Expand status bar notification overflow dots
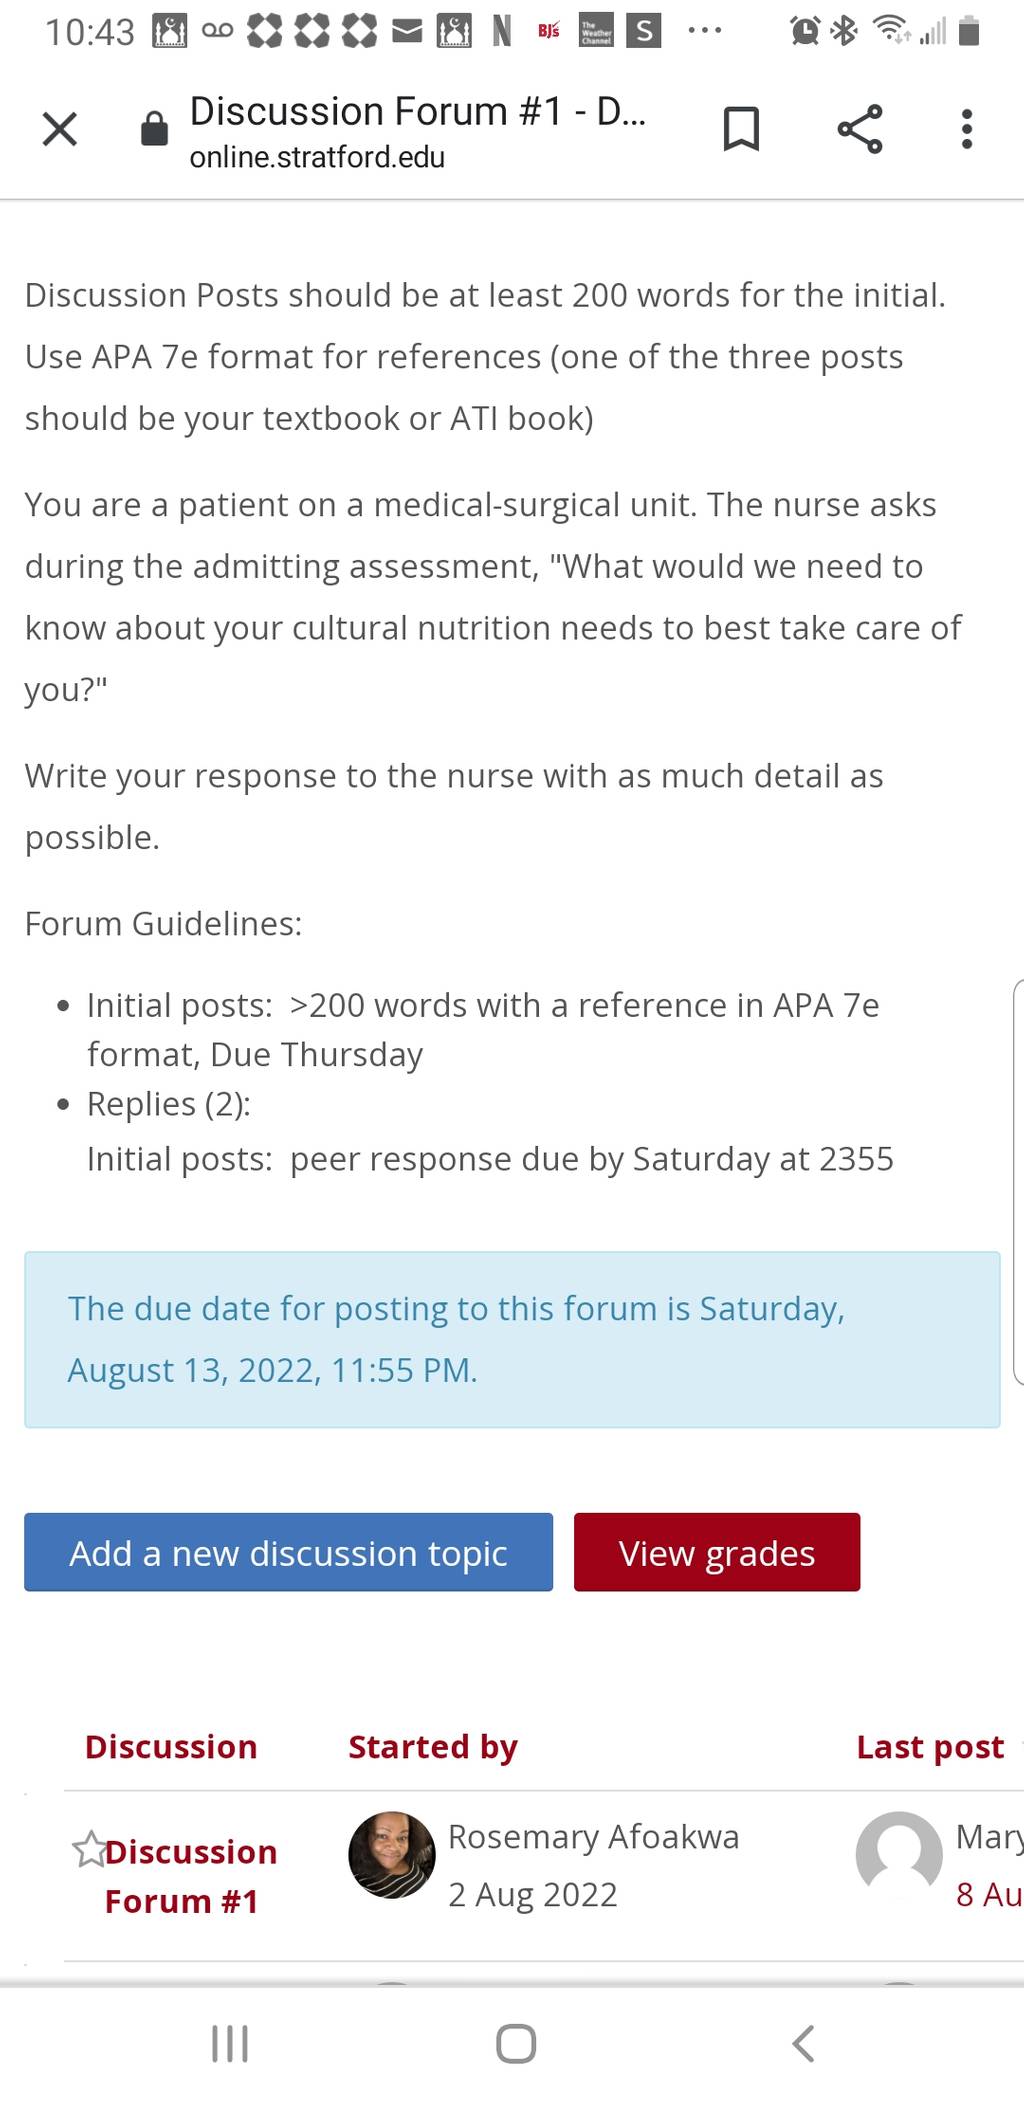This screenshot has width=1024, height=2105. pos(705,32)
